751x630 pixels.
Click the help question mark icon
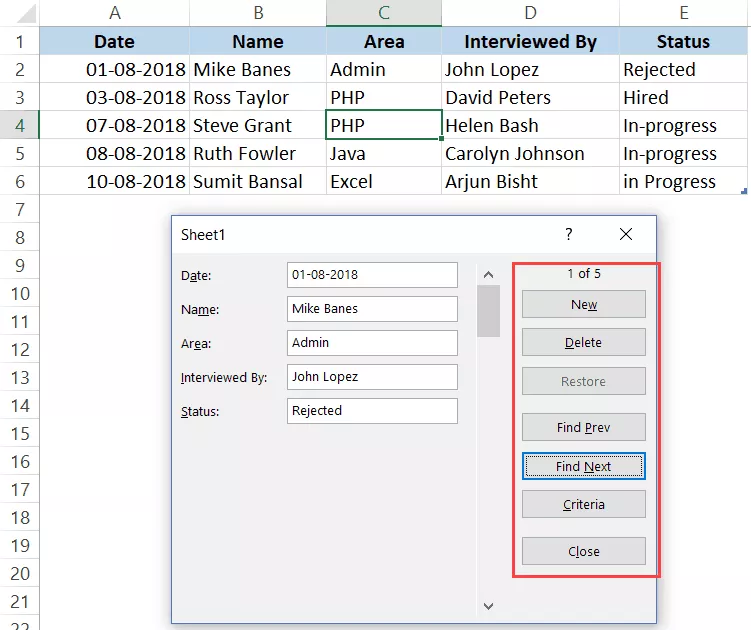[x=569, y=234]
